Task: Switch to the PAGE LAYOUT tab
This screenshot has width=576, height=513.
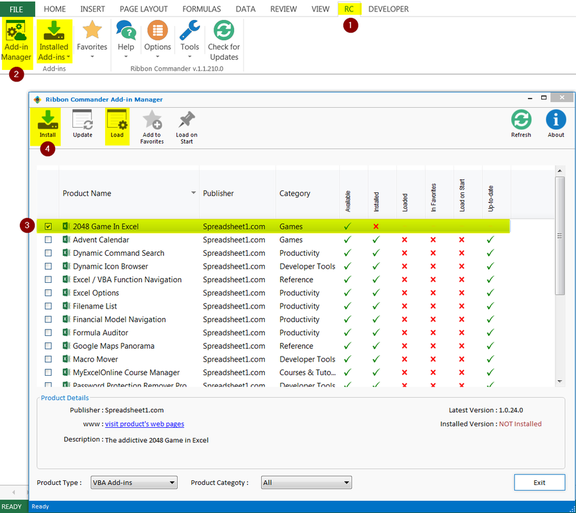Action: tap(144, 9)
